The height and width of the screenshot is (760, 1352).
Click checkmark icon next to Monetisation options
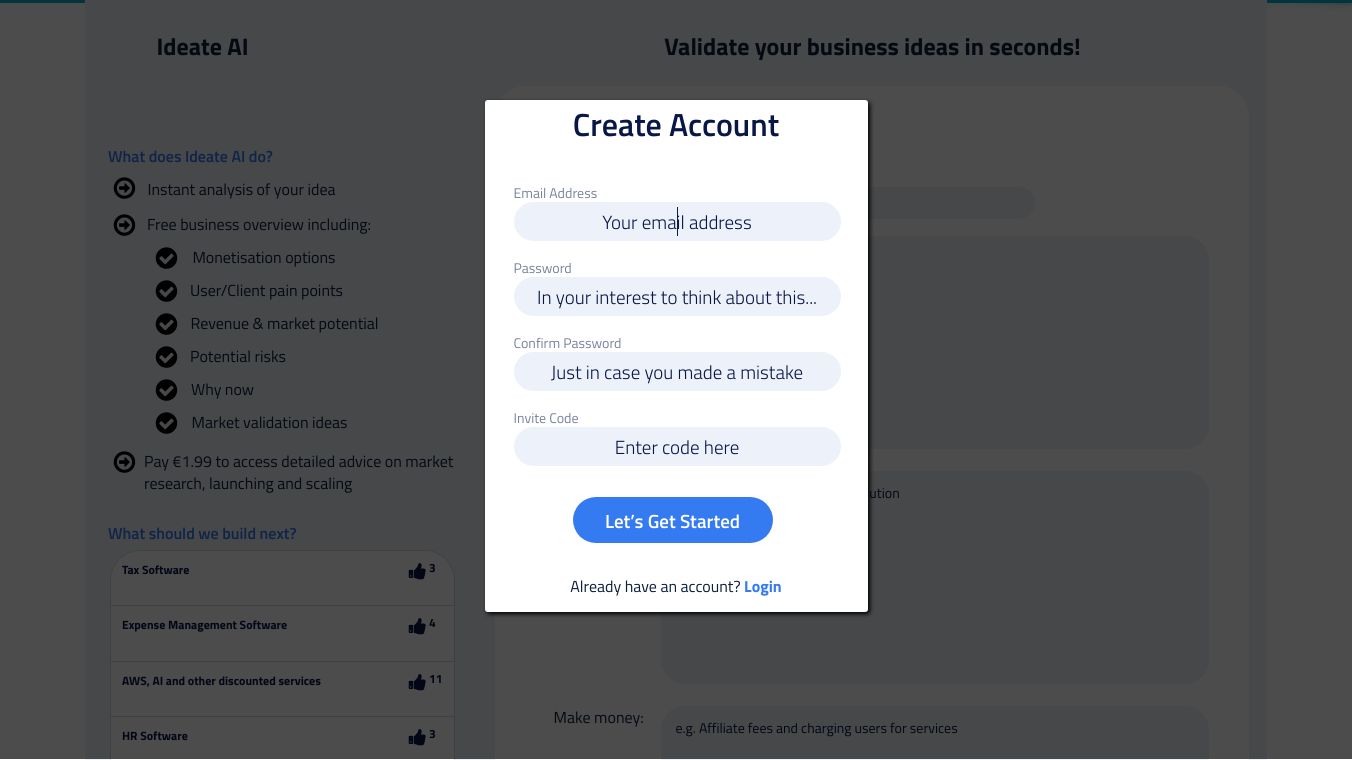166,258
